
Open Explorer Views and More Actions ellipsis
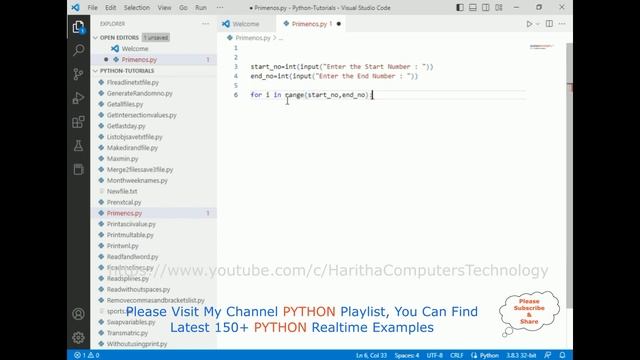(x=205, y=24)
